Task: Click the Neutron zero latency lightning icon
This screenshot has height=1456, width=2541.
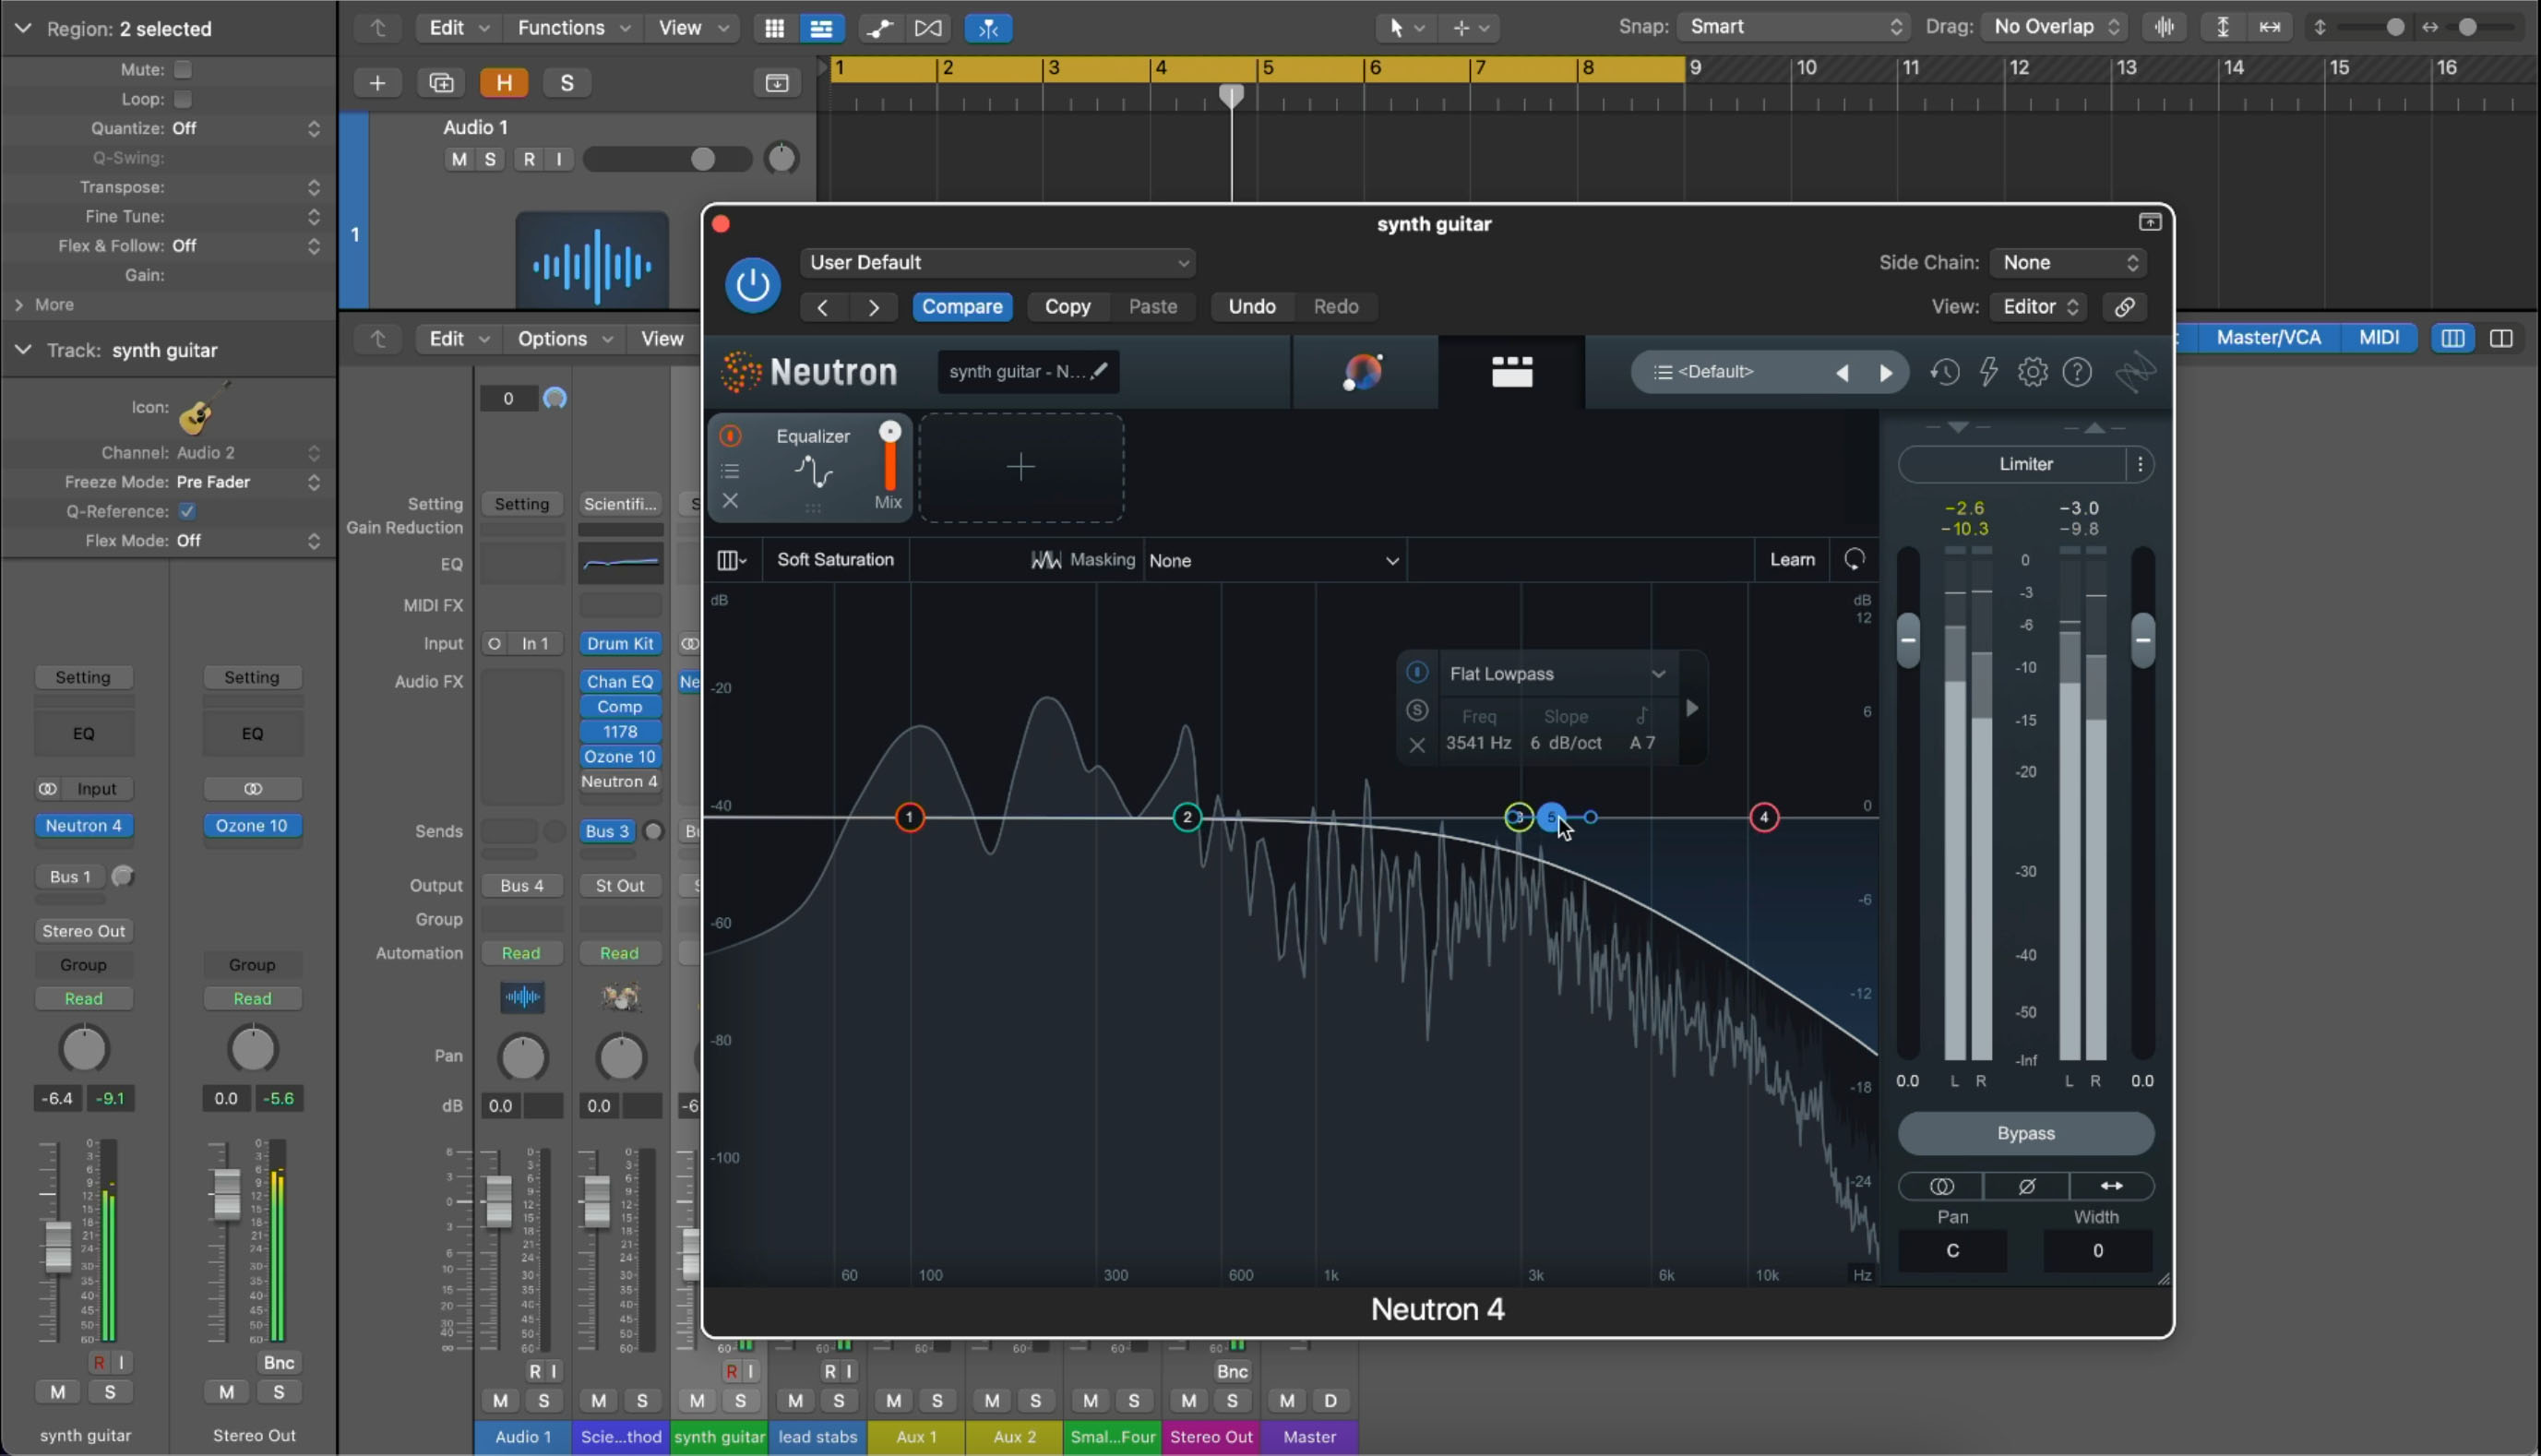Action: click(1989, 372)
